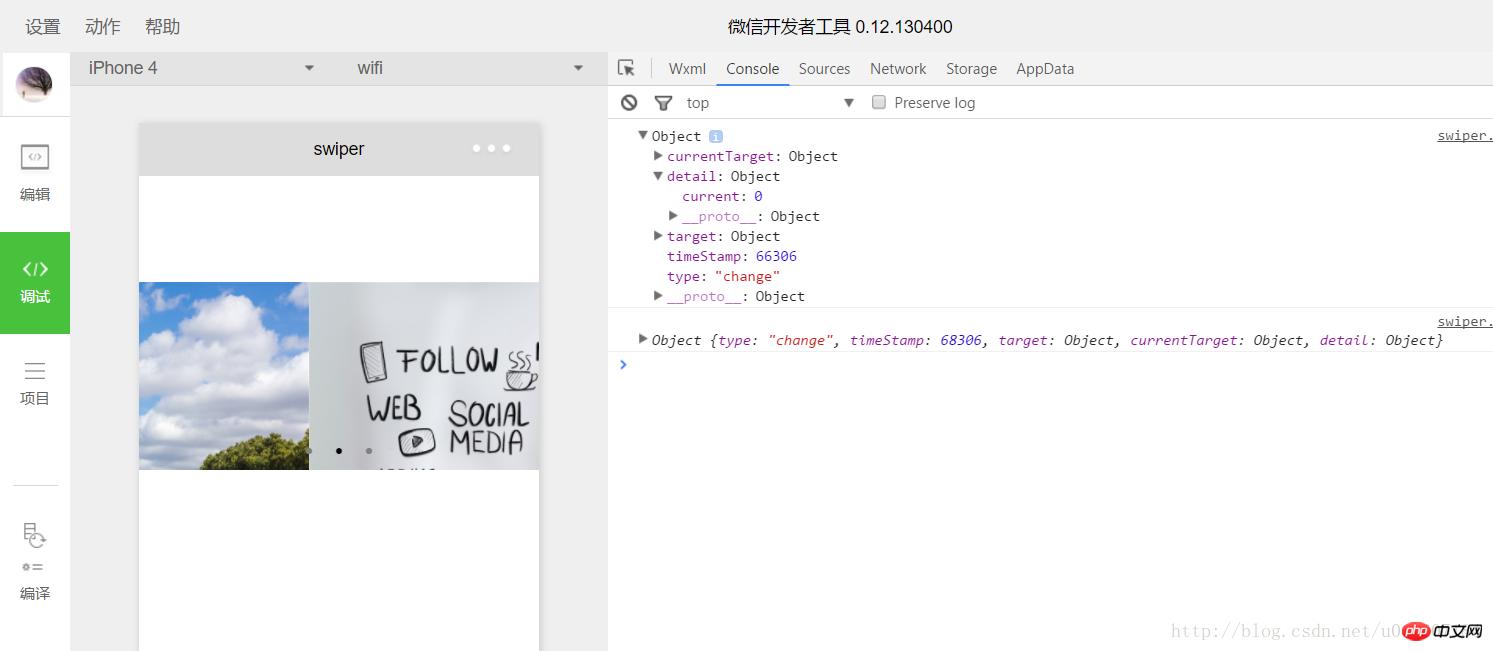Screen dimensions: 1493x651
Task: Enable the Preserve log checkbox
Action: click(879, 102)
